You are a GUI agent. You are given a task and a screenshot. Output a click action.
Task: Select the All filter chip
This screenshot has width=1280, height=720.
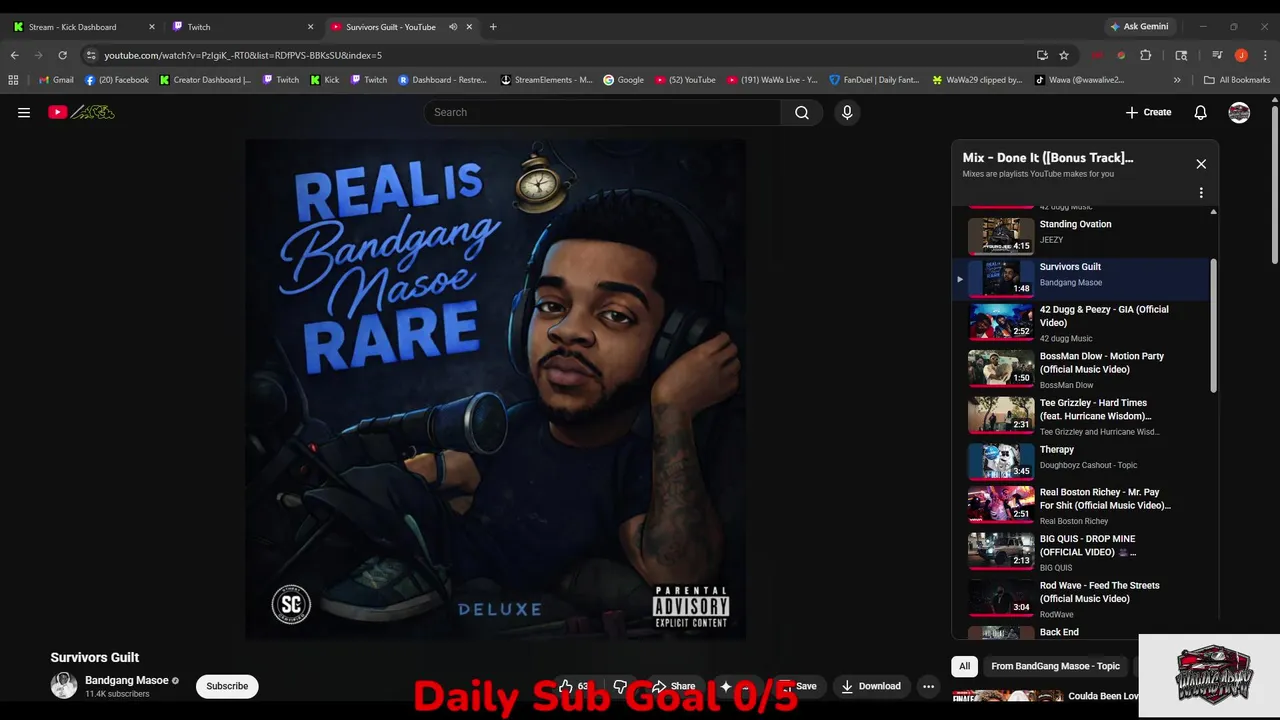(964, 666)
